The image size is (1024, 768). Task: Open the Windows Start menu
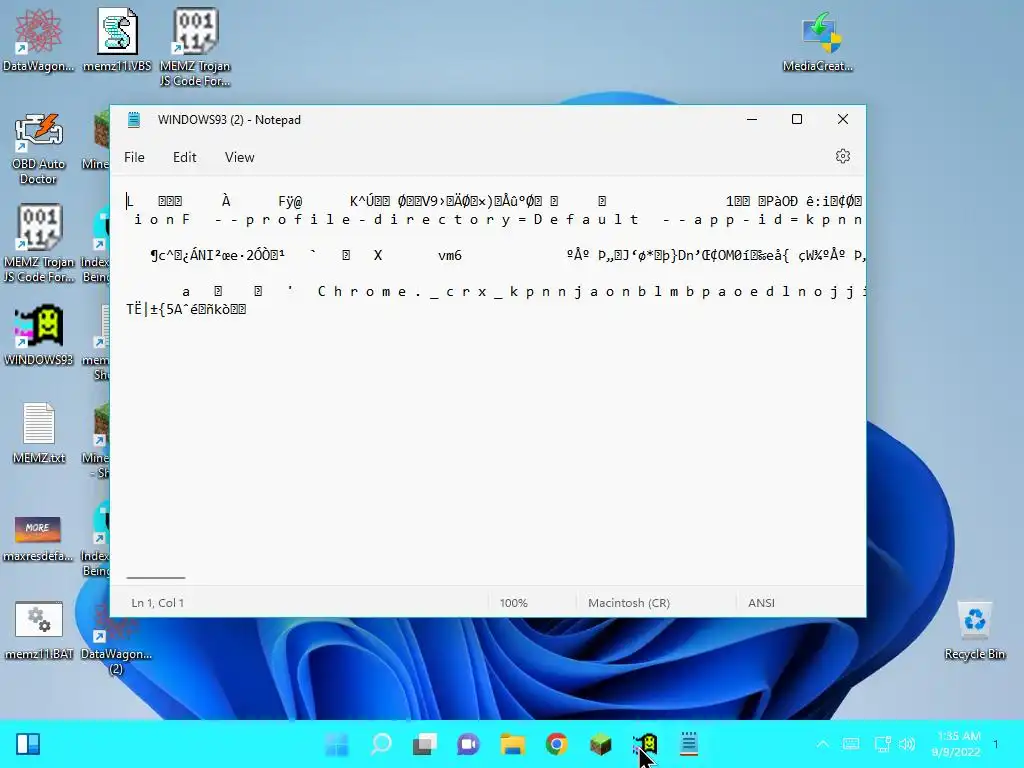point(337,744)
